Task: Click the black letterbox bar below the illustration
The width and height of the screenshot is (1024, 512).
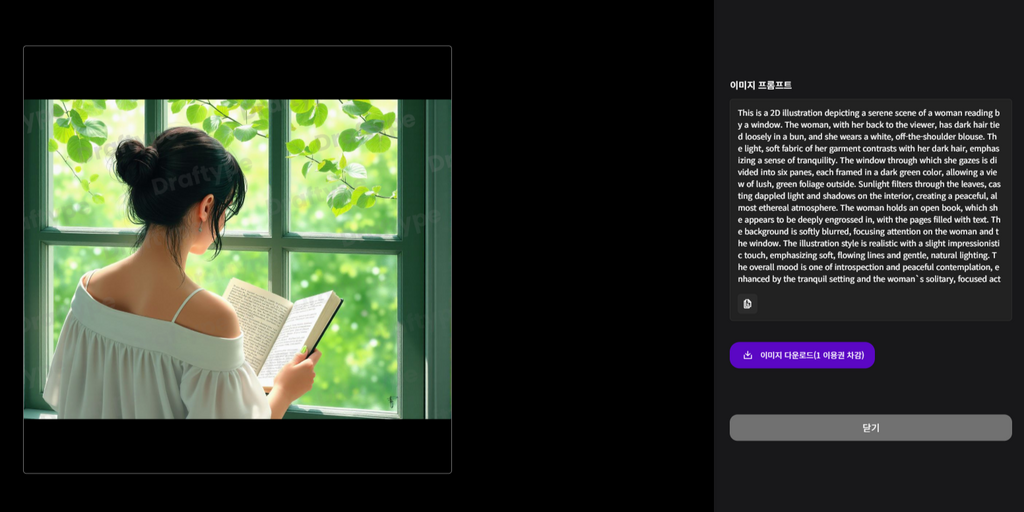Action: 238,445
